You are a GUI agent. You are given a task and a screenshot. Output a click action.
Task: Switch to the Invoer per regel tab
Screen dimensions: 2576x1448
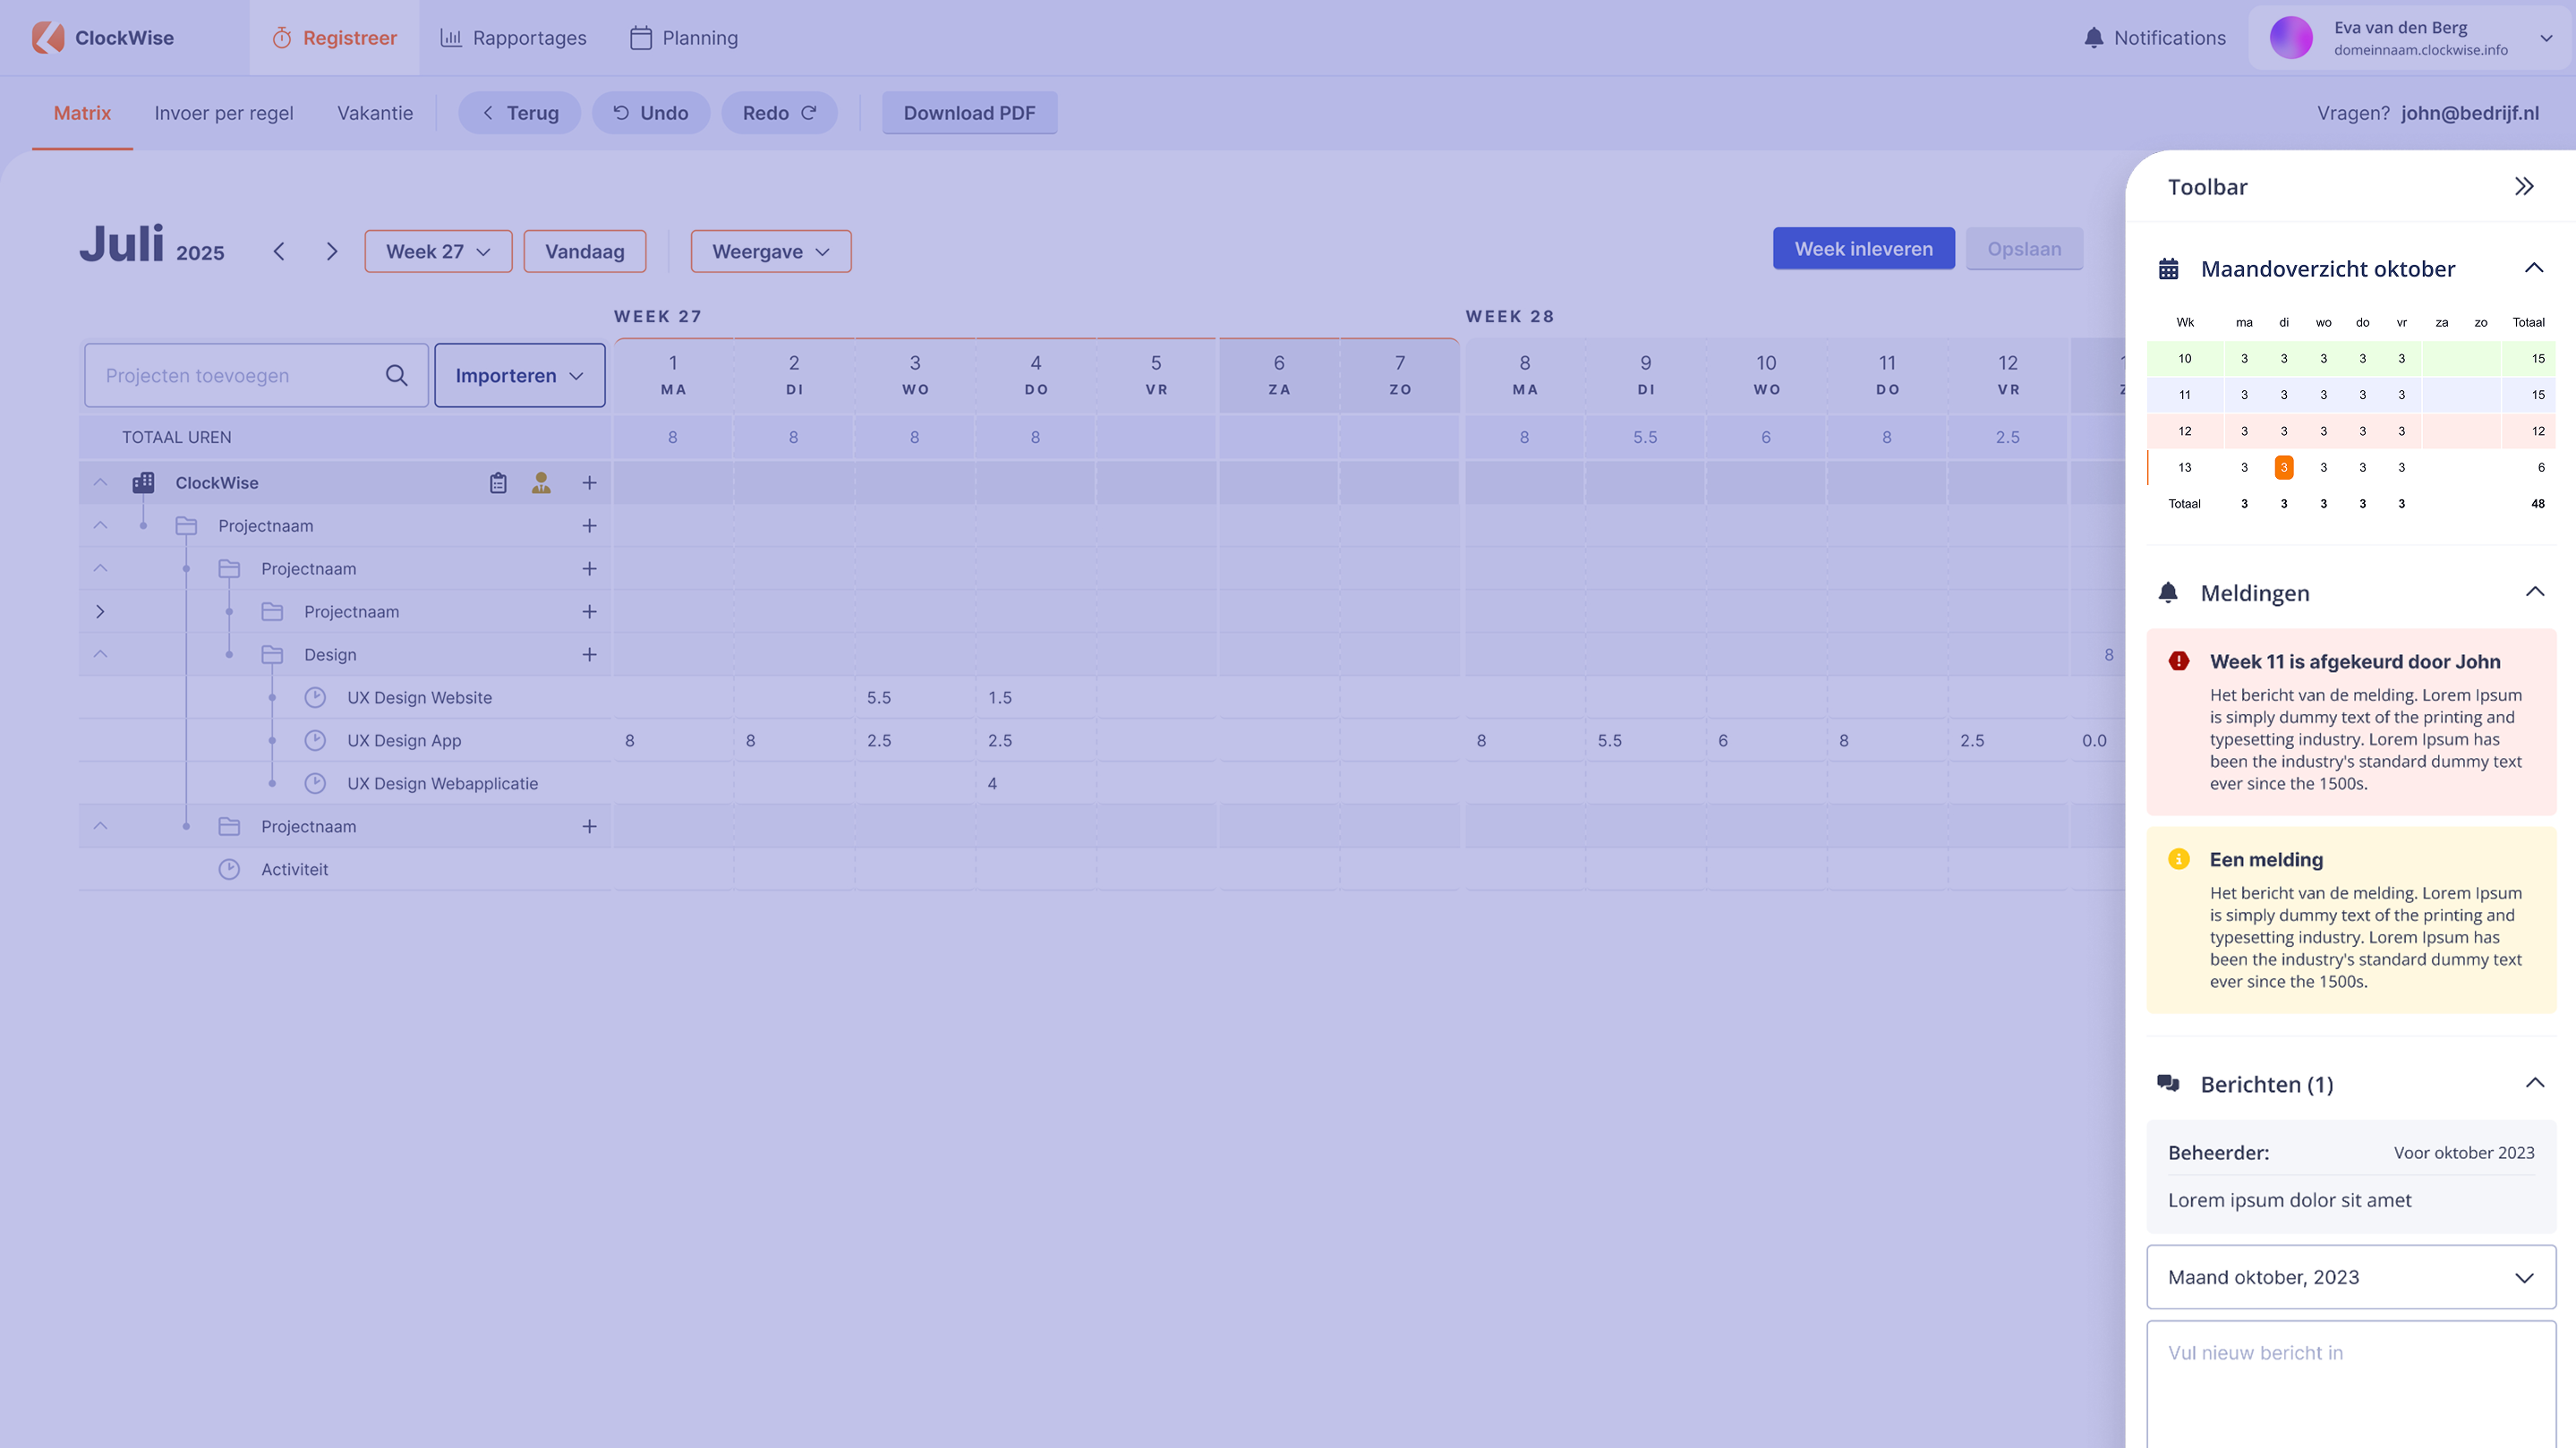[x=223, y=113]
